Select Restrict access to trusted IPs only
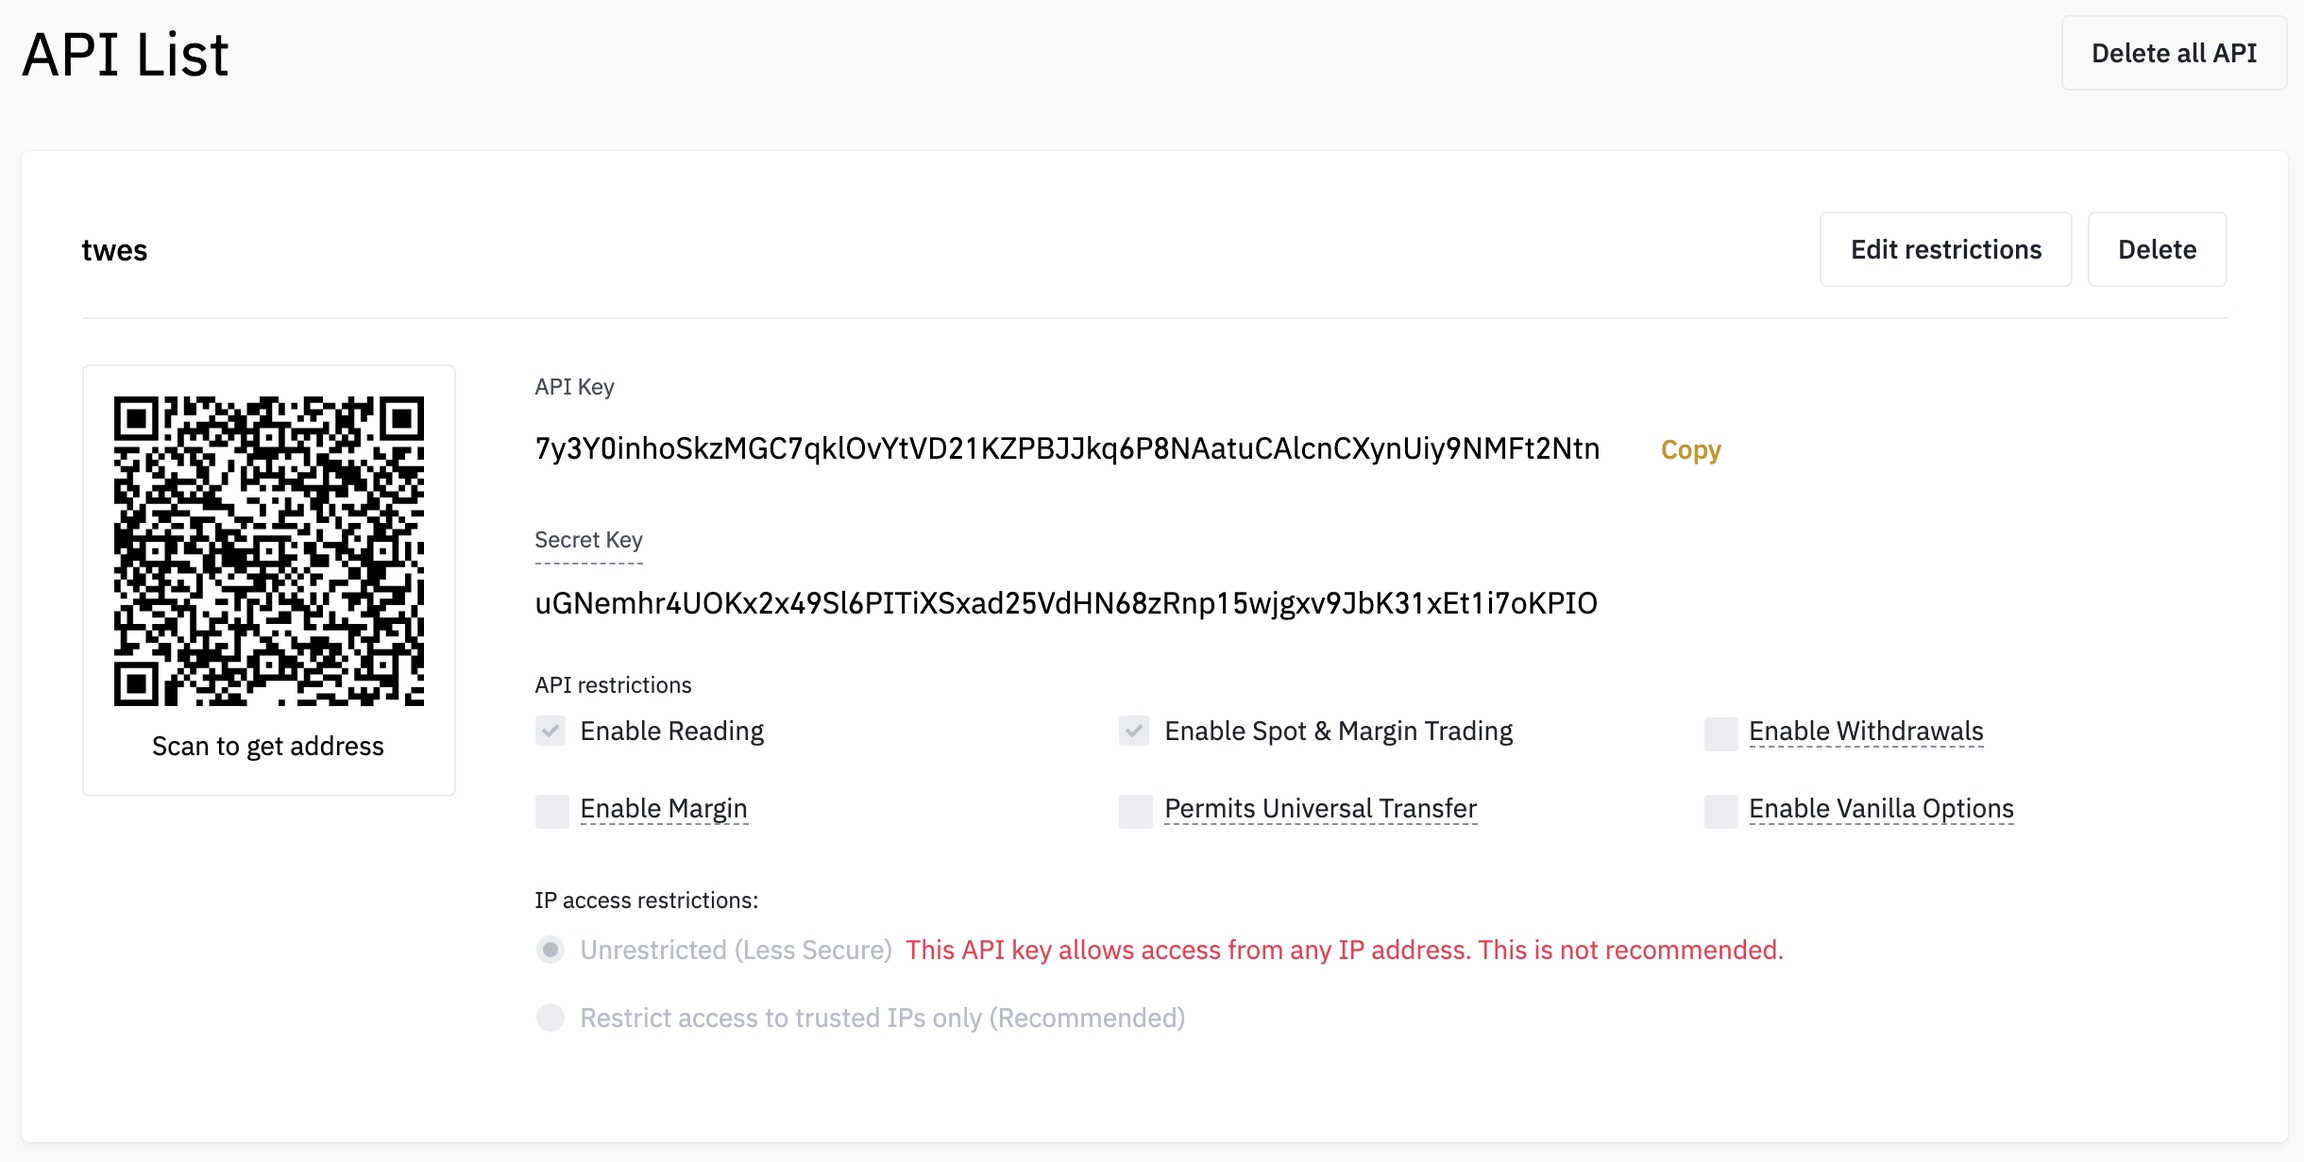The height and width of the screenshot is (1162, 2304). 551,1018
